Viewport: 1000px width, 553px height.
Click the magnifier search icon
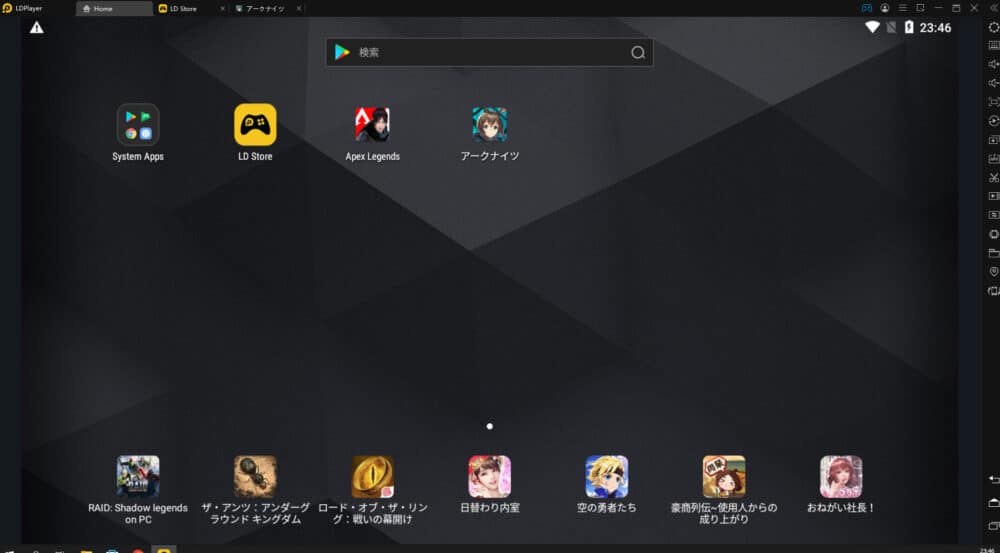(x=638, y=52)
